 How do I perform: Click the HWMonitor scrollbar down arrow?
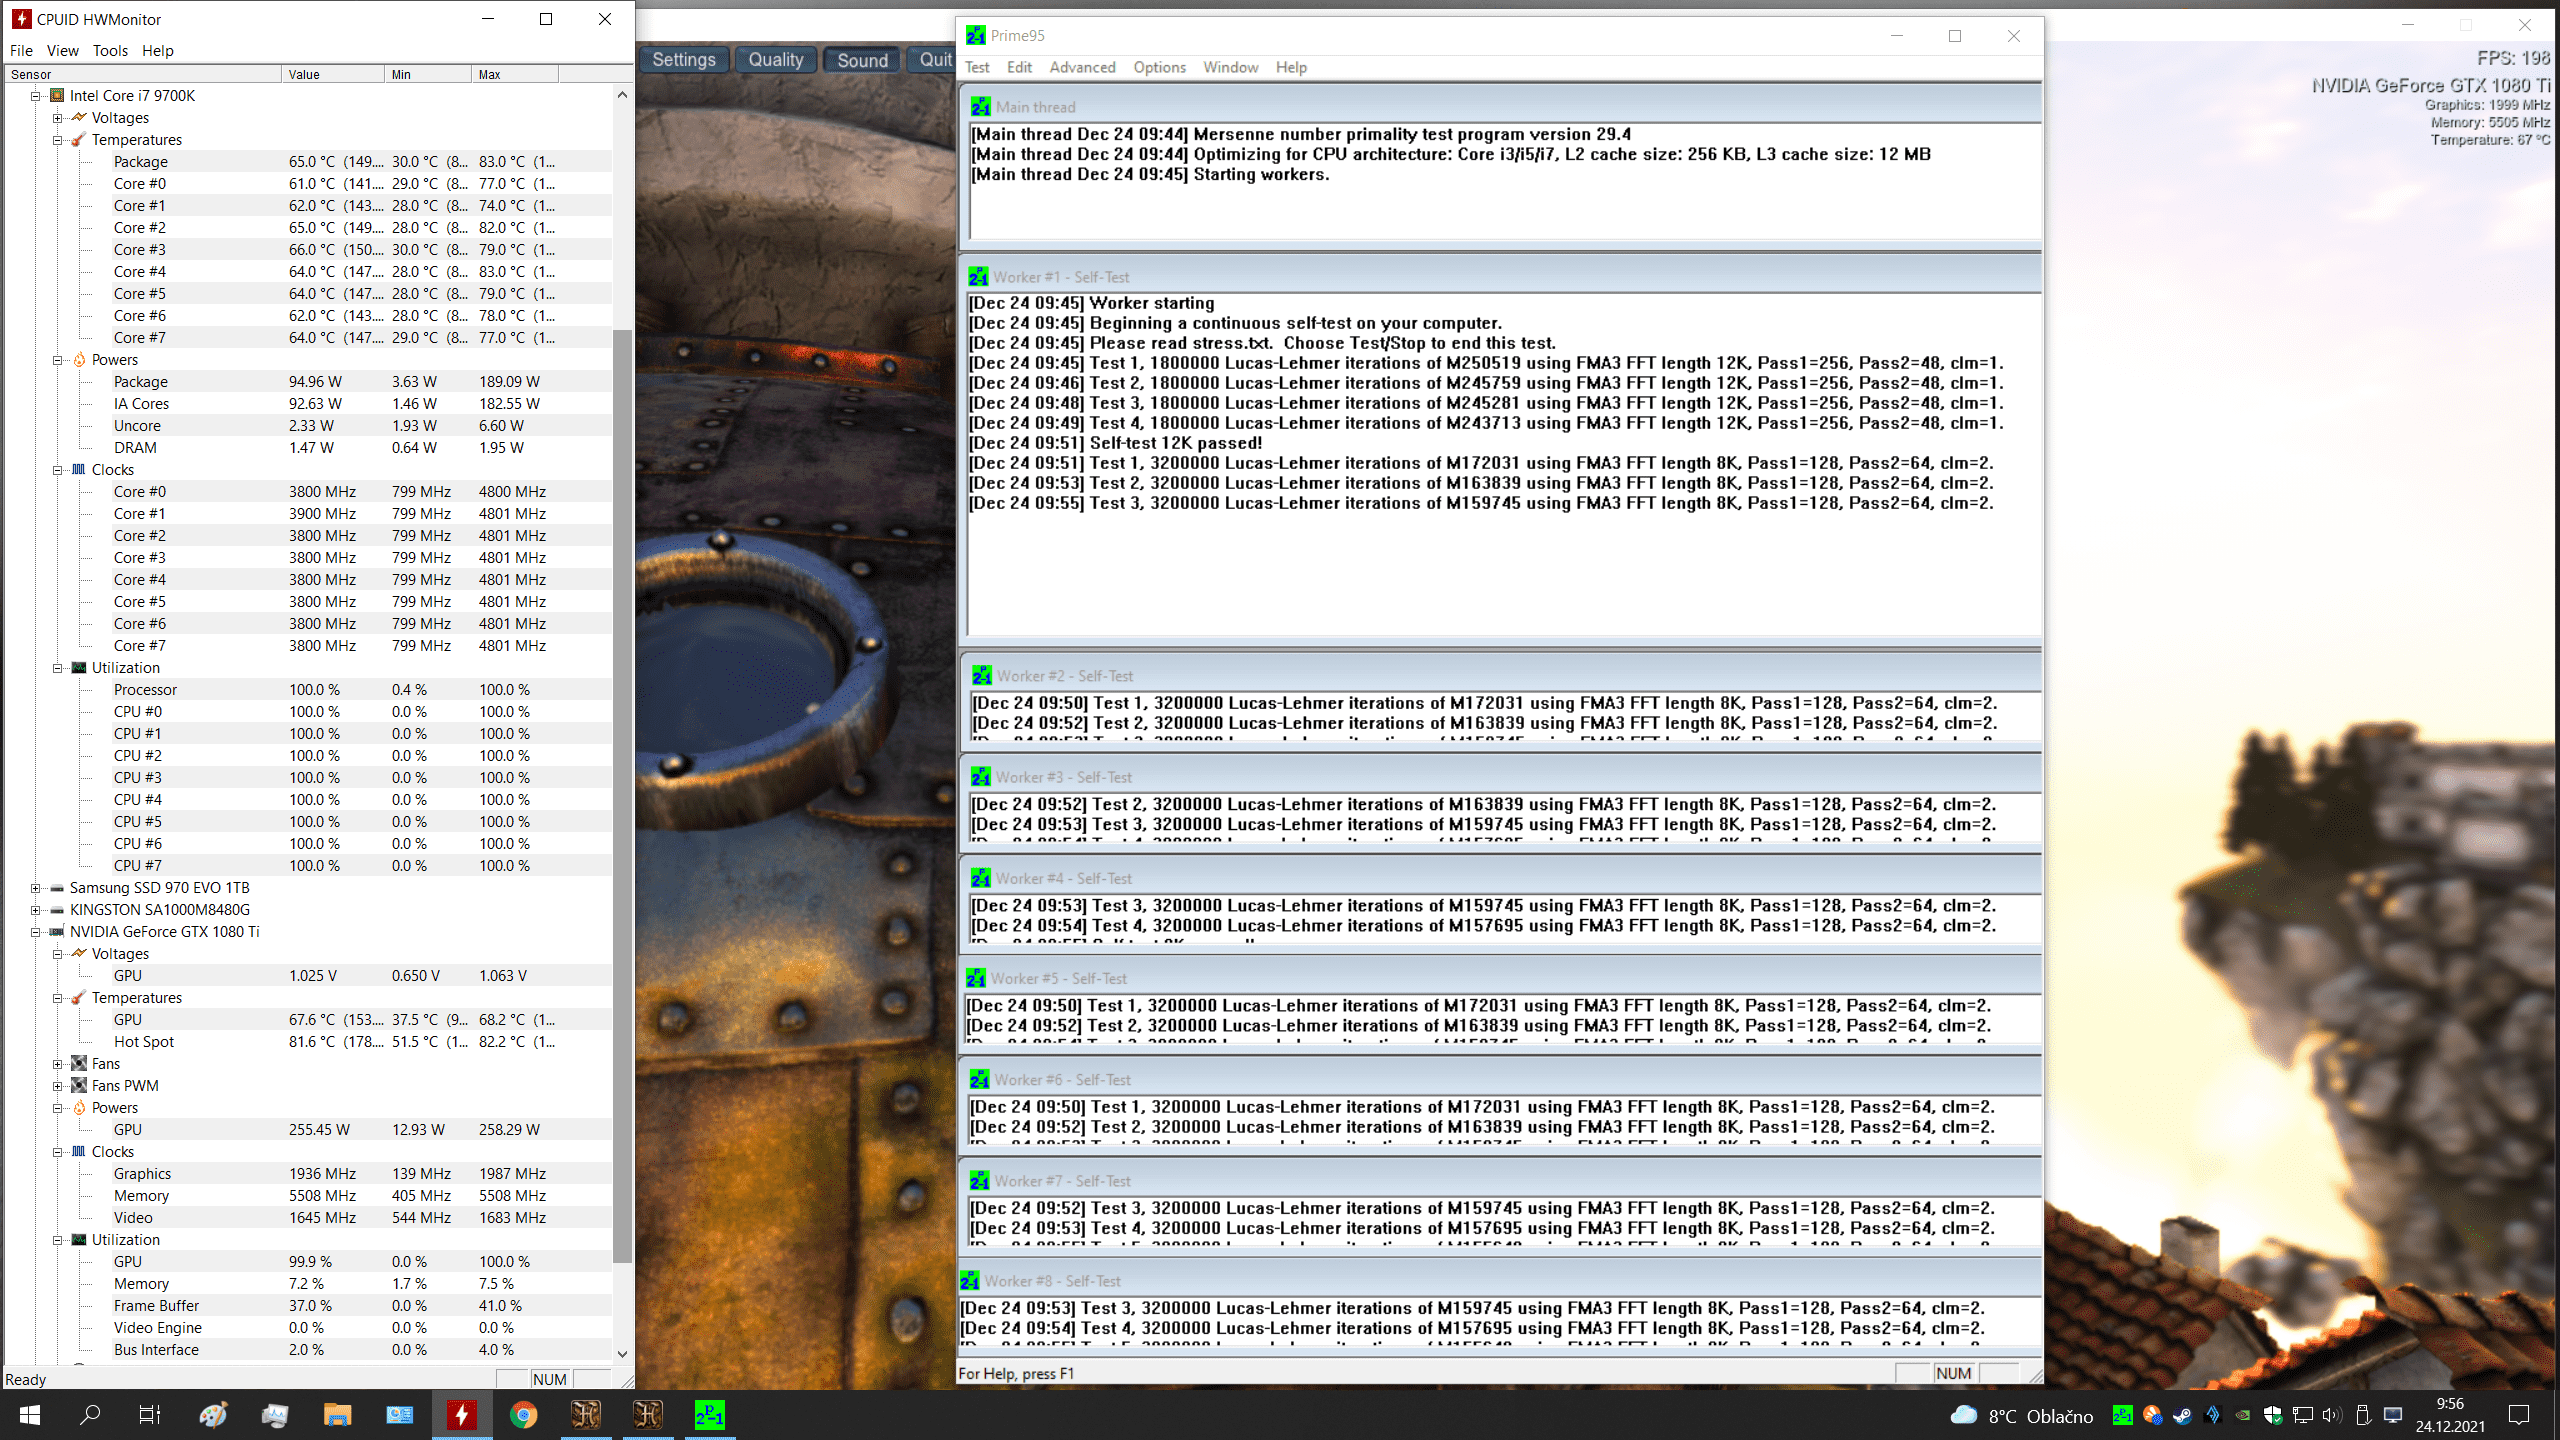622,1354
